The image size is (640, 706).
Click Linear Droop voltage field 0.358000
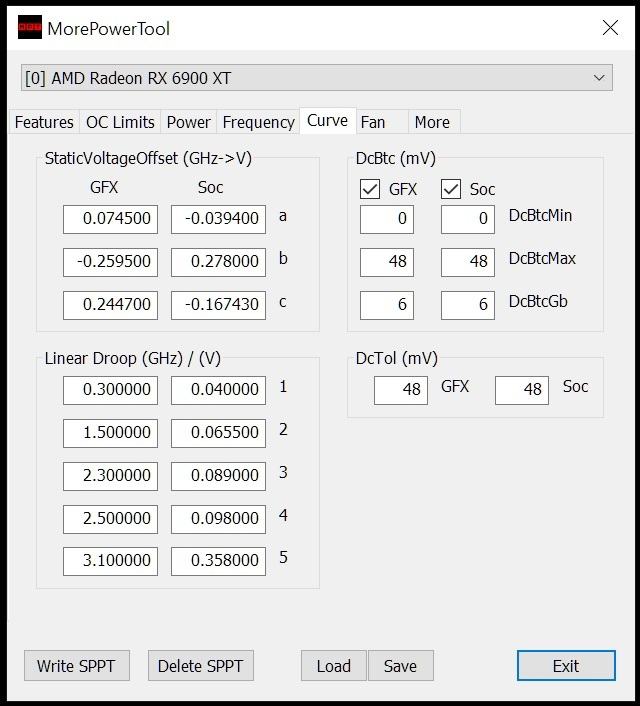coord(218,561)
